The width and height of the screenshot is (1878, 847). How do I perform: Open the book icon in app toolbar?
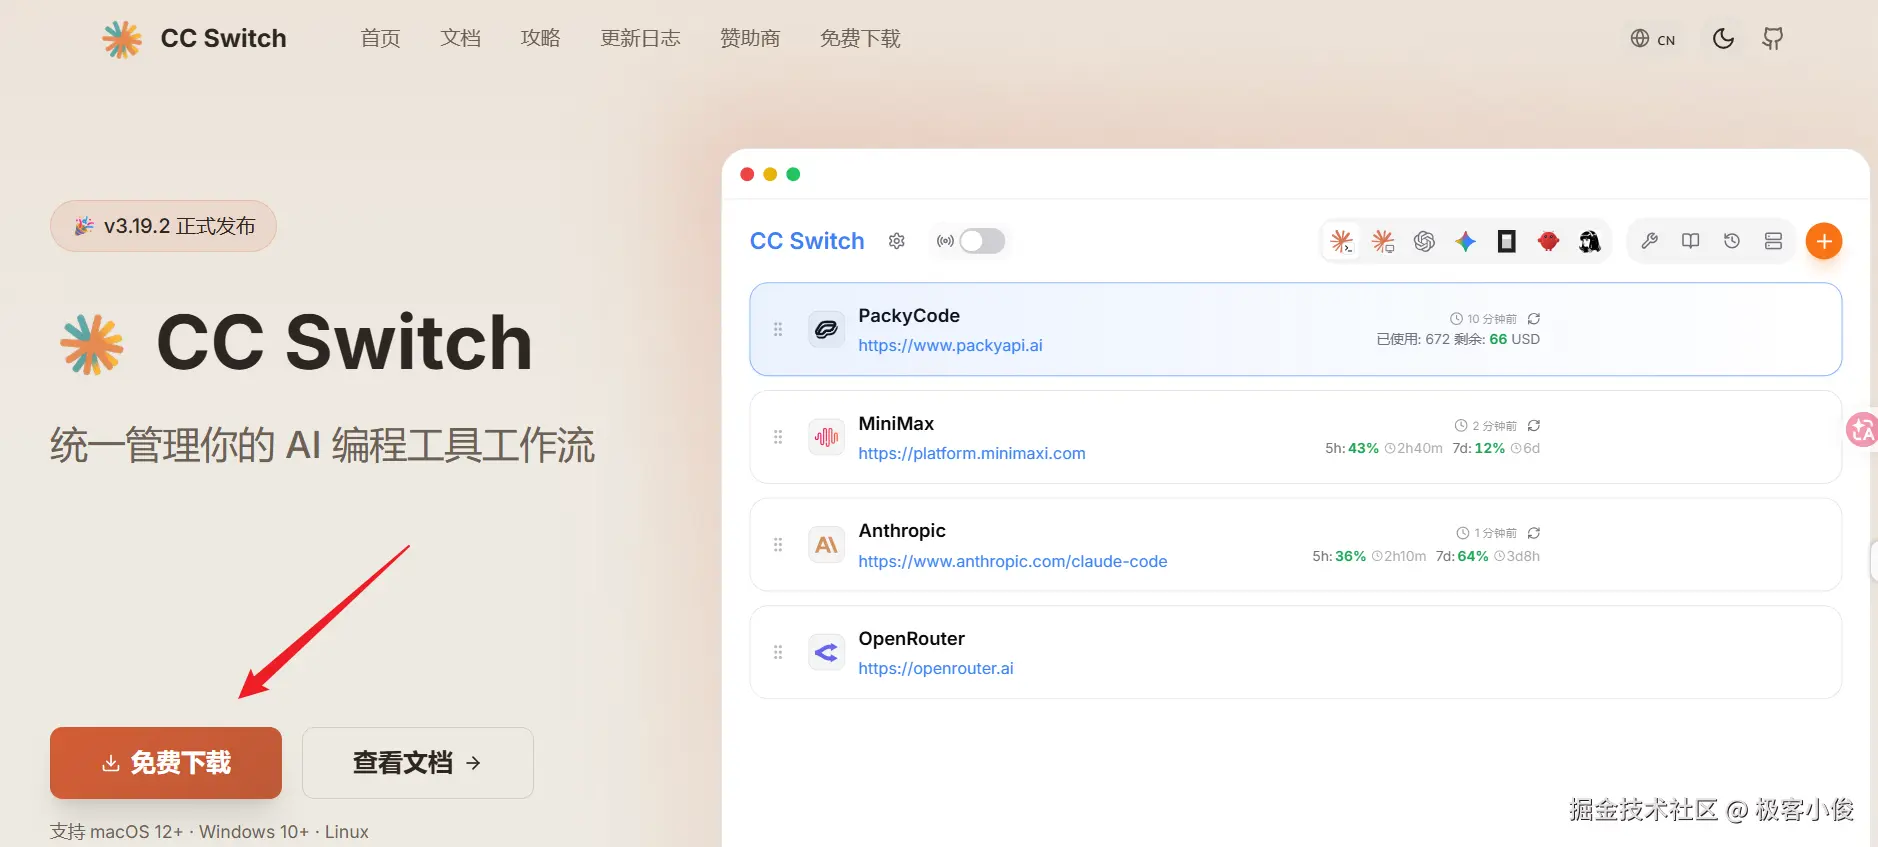click(1691, 241)
